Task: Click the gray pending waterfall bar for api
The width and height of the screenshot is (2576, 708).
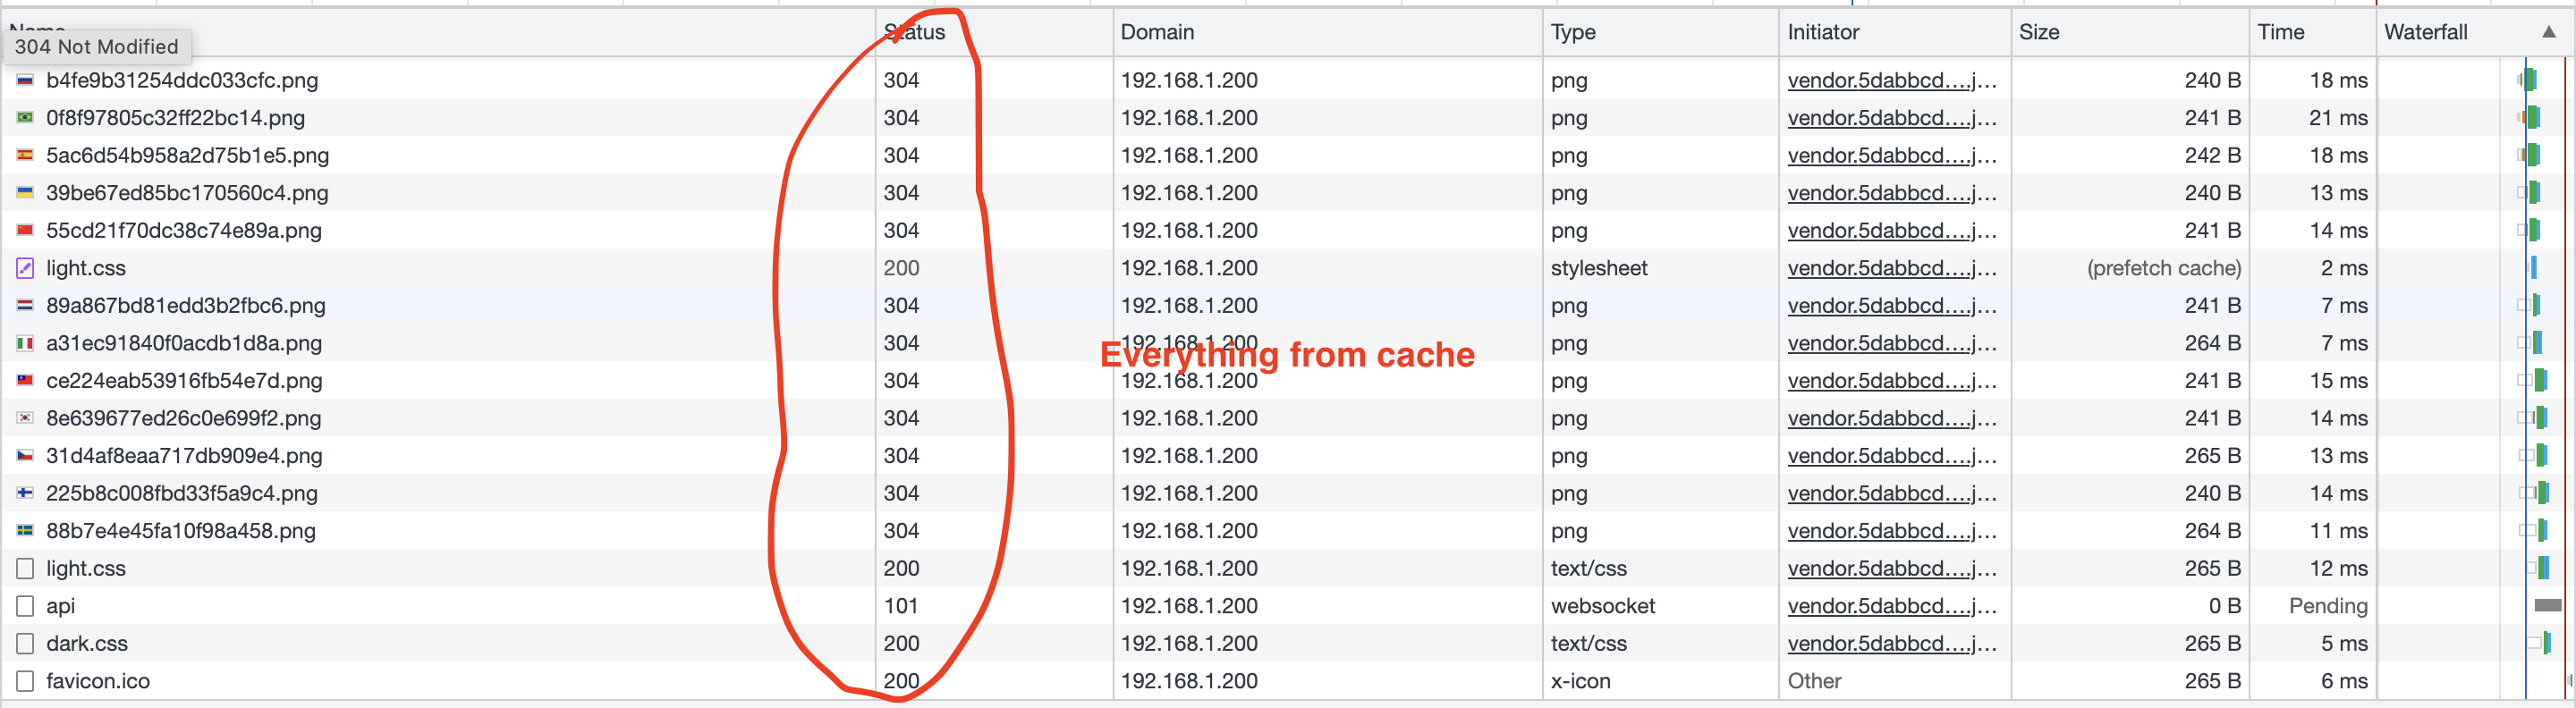Action: (x=2548, y=605)
